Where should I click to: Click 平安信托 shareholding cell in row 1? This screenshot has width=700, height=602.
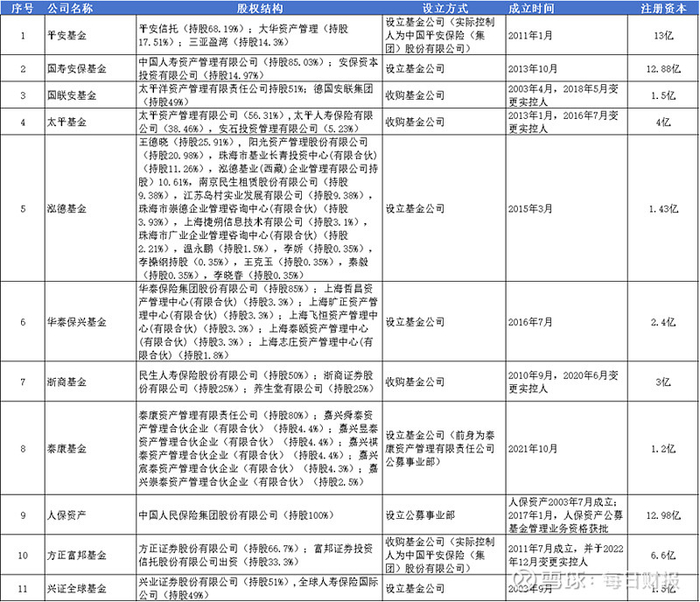pyautogui.click(x=259, y=35)
